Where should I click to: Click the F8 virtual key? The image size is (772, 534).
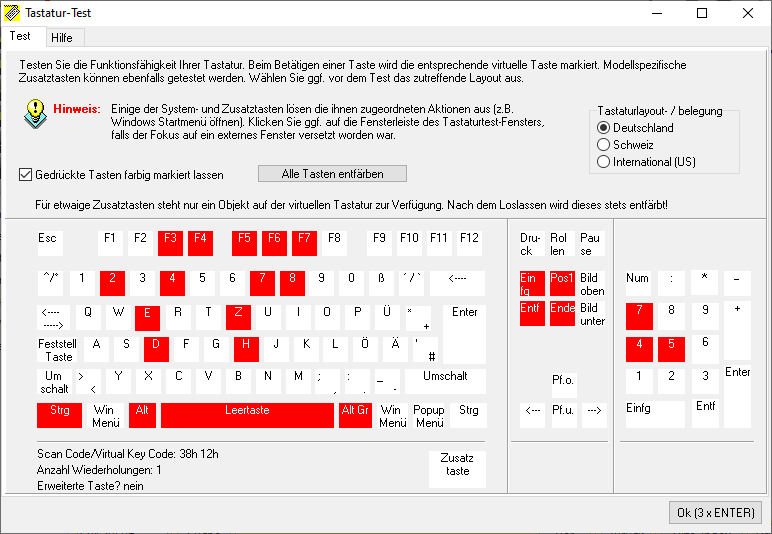[334, 243]
